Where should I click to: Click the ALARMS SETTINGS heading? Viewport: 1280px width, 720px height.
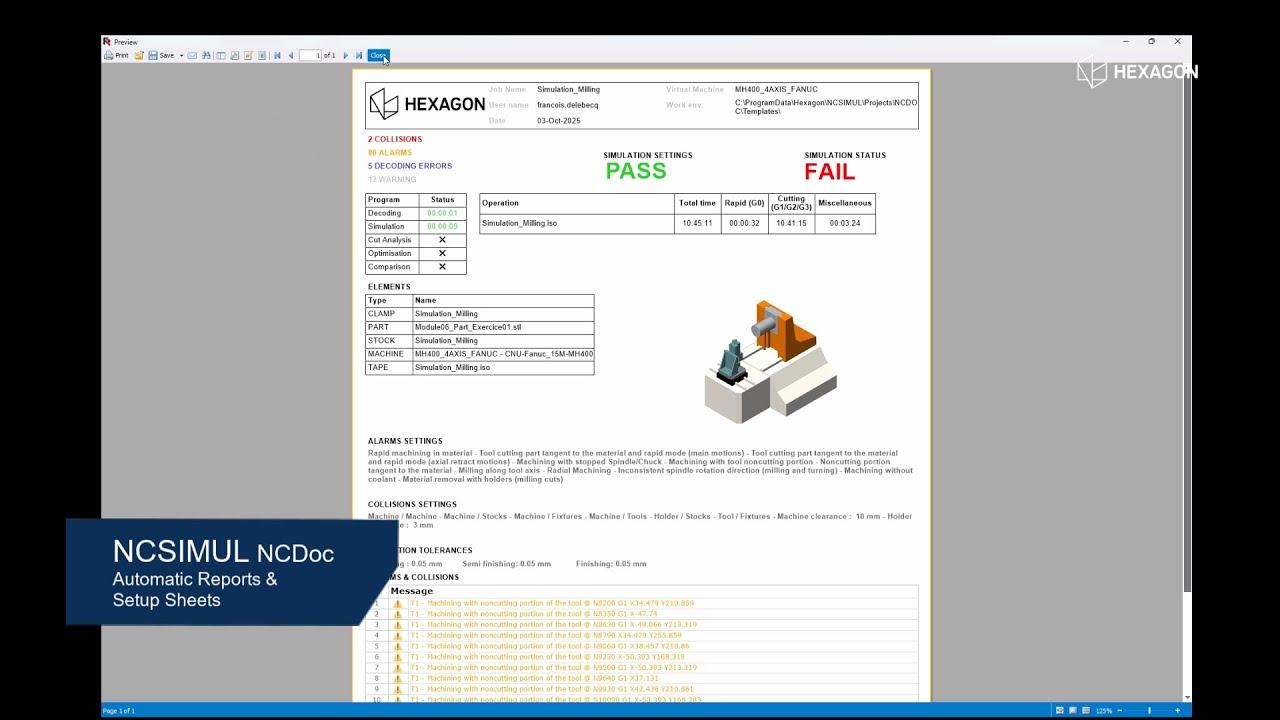(405, 441)
